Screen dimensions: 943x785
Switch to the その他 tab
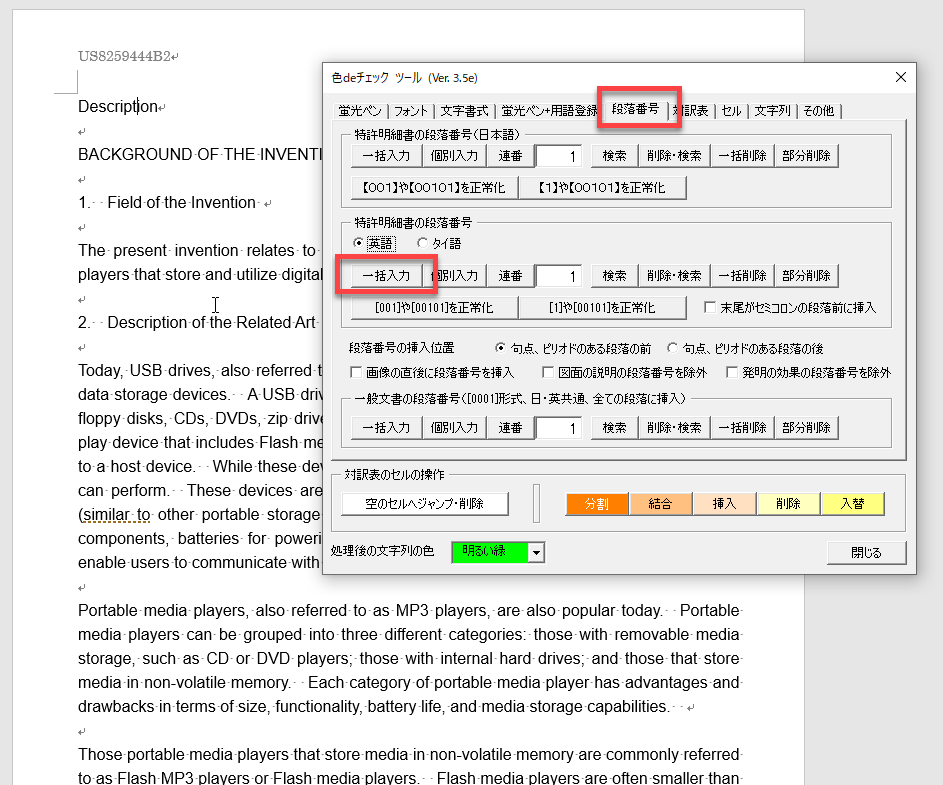point(818,111)
